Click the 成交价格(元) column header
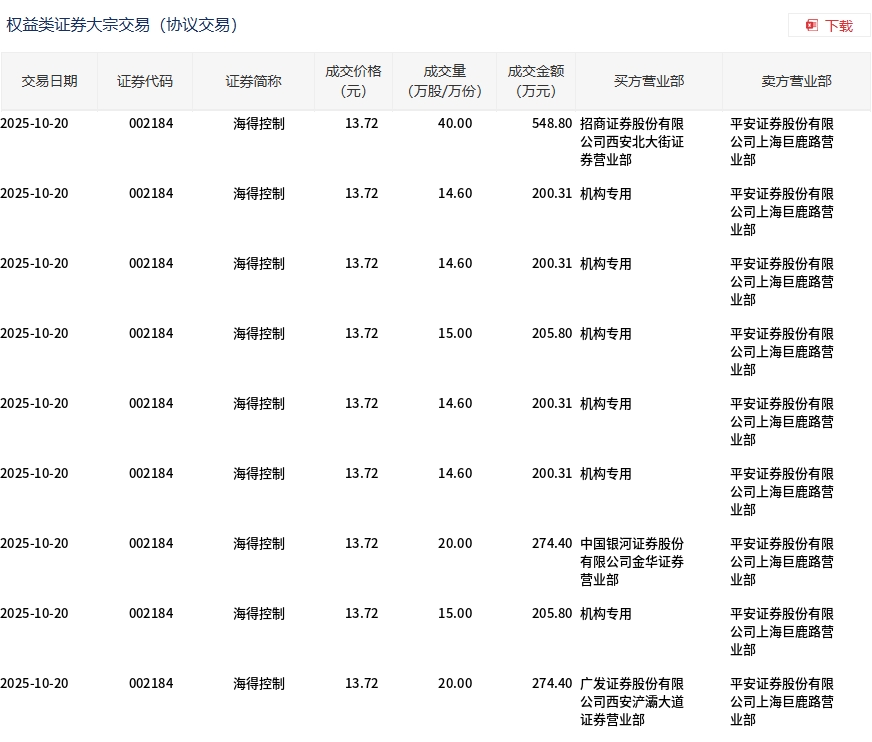Screen dimensions: 872x742 (x=353, y=81)
